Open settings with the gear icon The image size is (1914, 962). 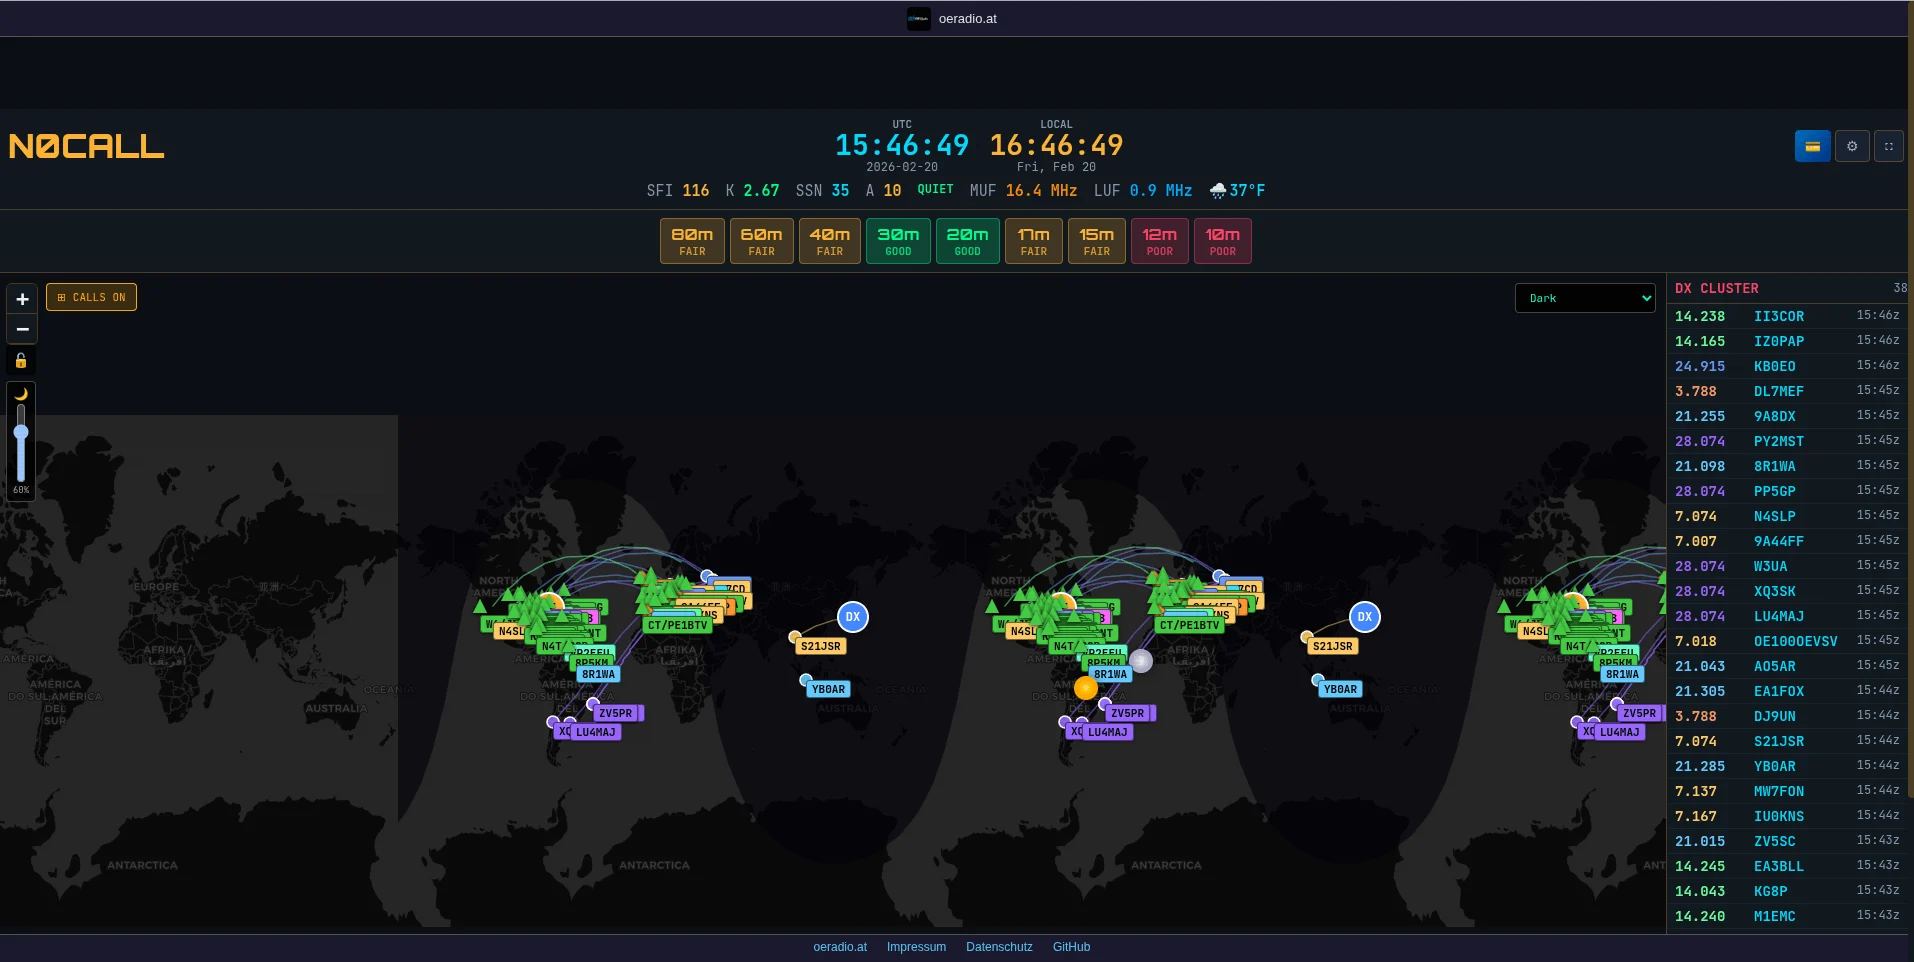coord(1852,146)
